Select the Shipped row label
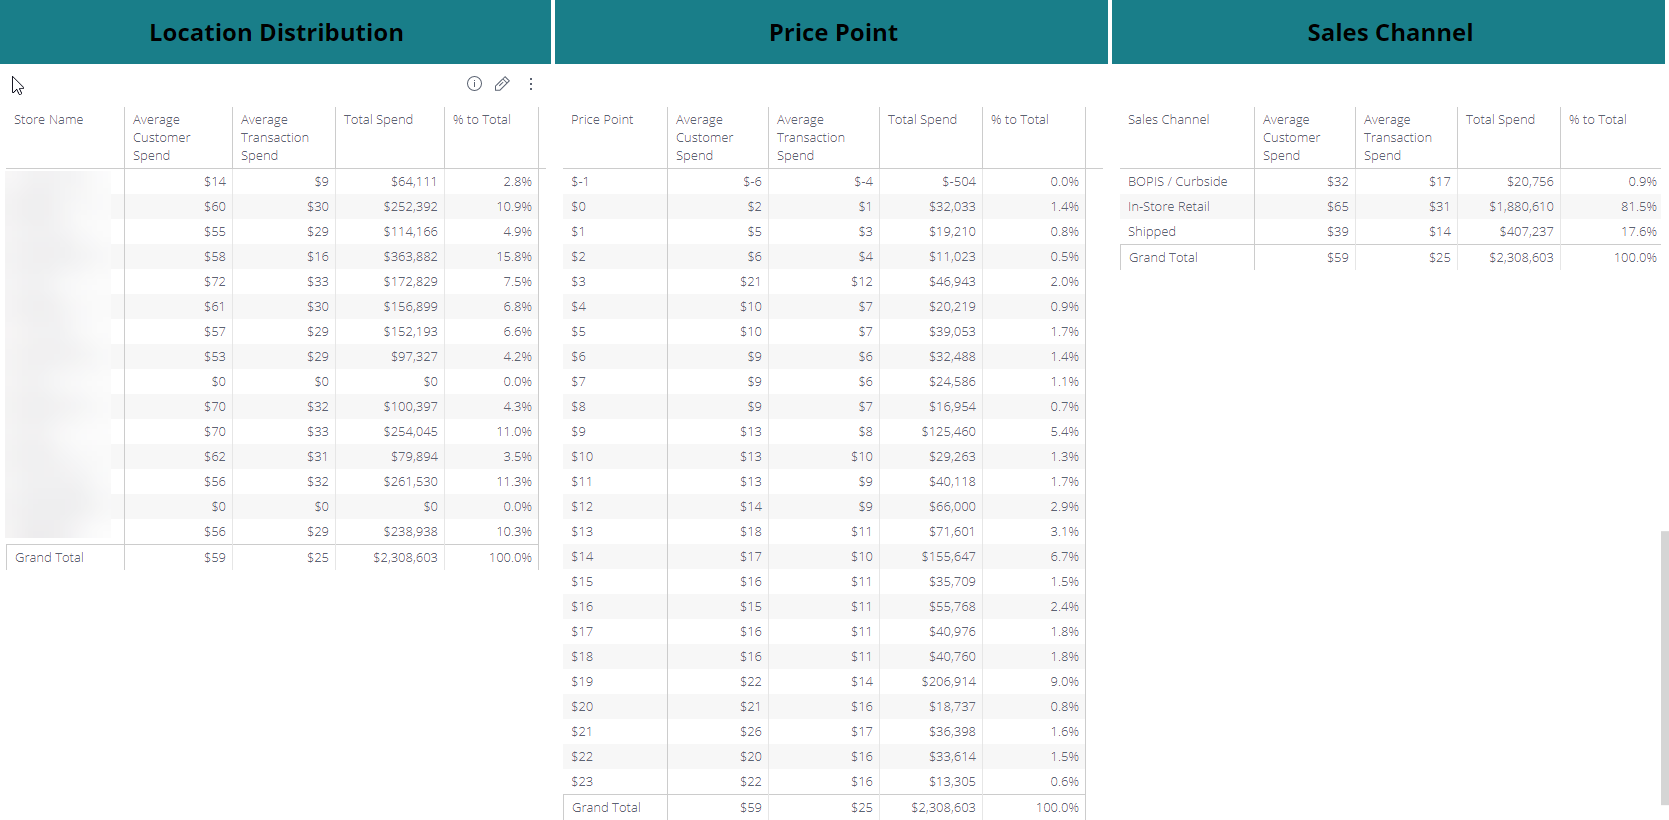 pos(1152,232)
